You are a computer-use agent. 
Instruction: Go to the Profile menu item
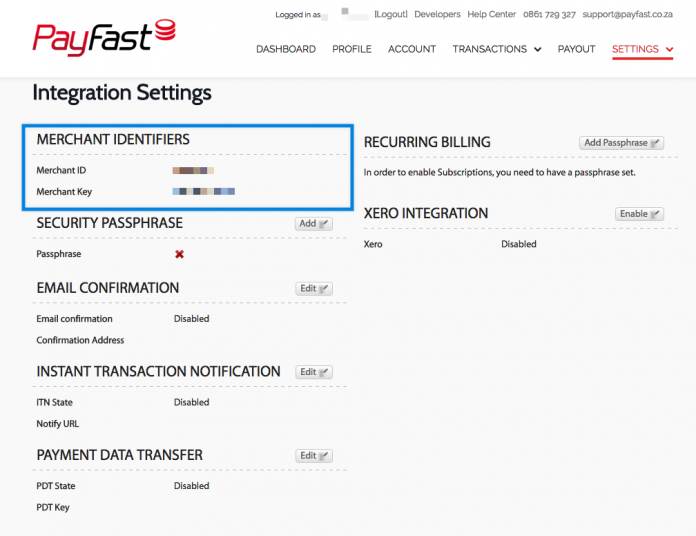coord(352,49)
